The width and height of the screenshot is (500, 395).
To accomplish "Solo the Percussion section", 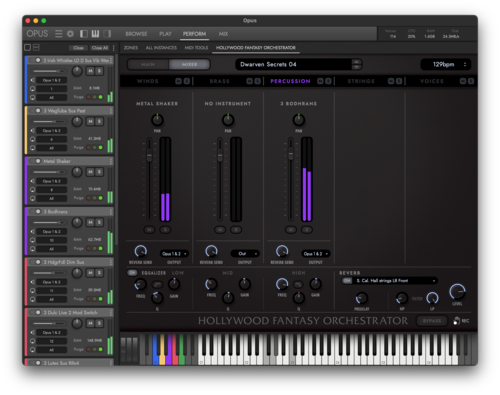I will 328,81.
